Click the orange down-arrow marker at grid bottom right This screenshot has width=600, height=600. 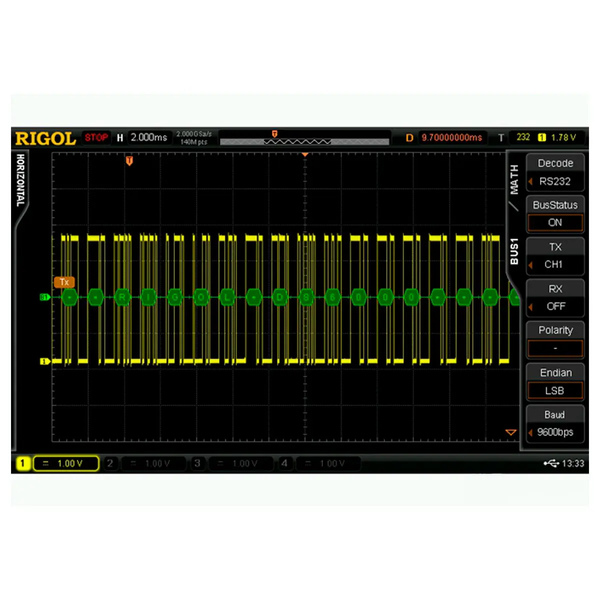(x=511, y=433)
